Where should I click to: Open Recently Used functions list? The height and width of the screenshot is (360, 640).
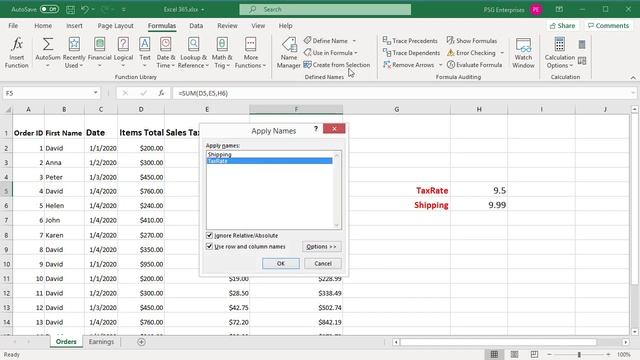click(74, 52)
